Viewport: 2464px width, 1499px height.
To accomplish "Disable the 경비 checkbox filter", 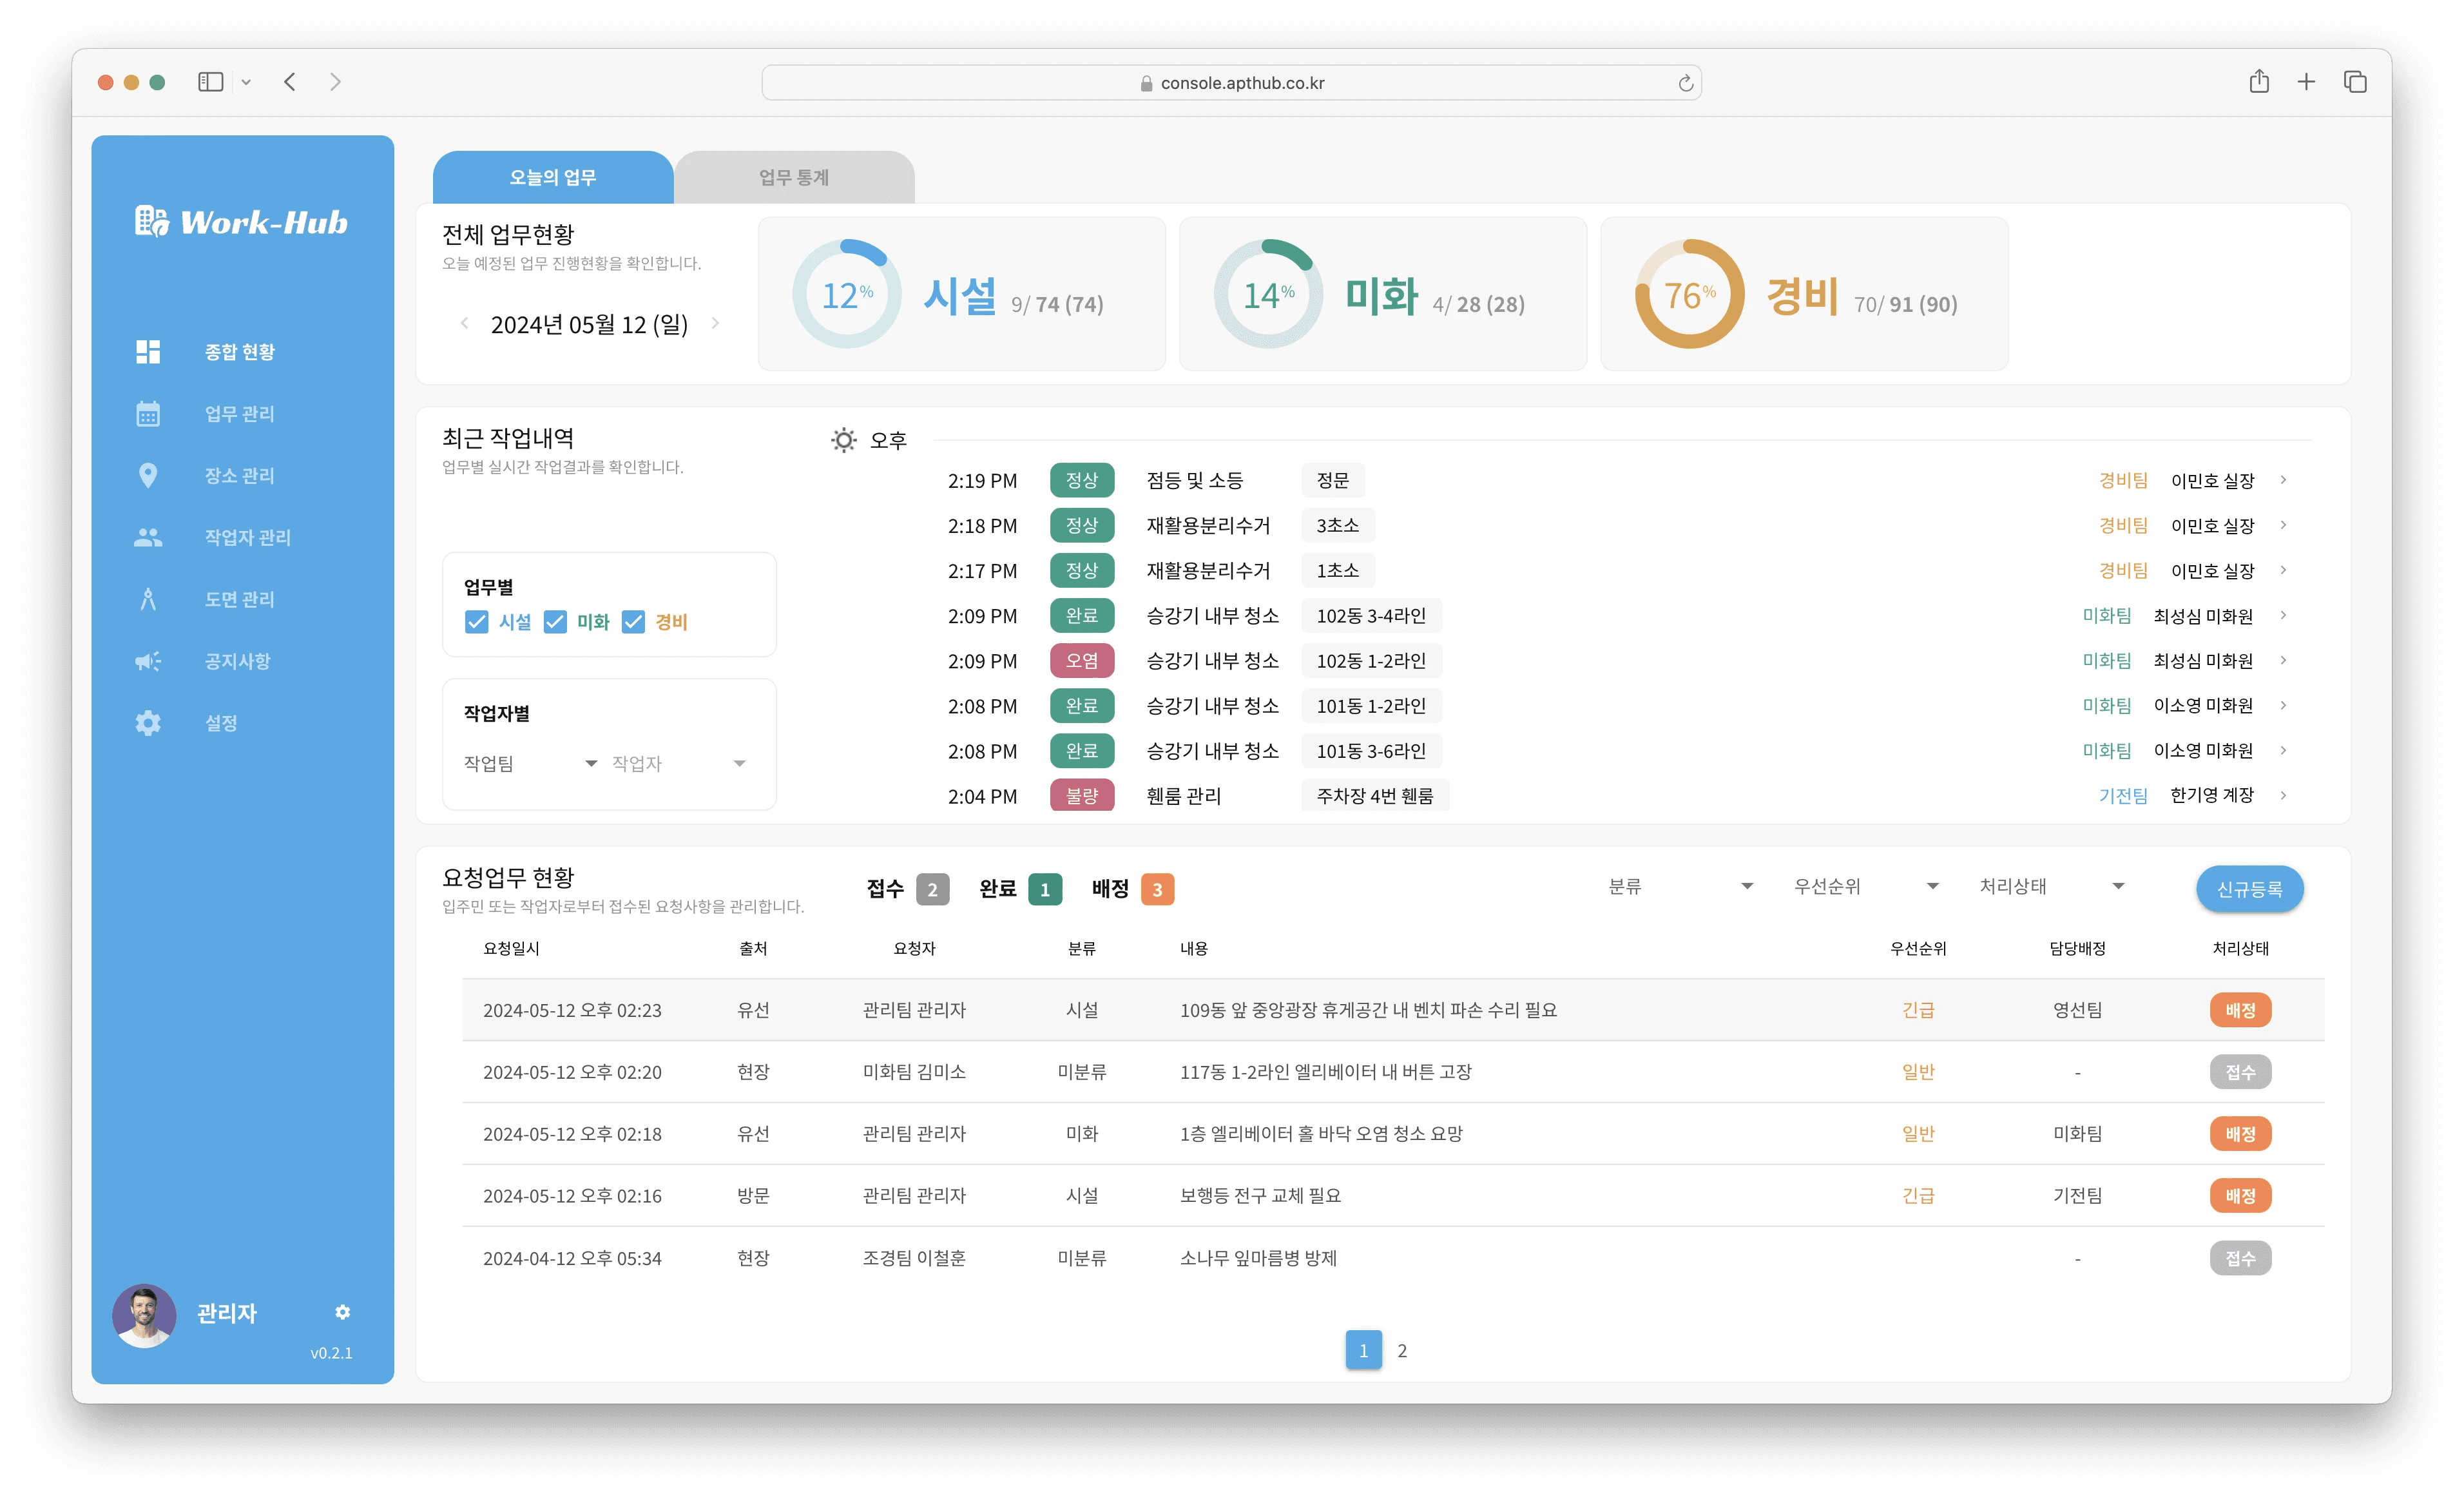I will point(633,622).
